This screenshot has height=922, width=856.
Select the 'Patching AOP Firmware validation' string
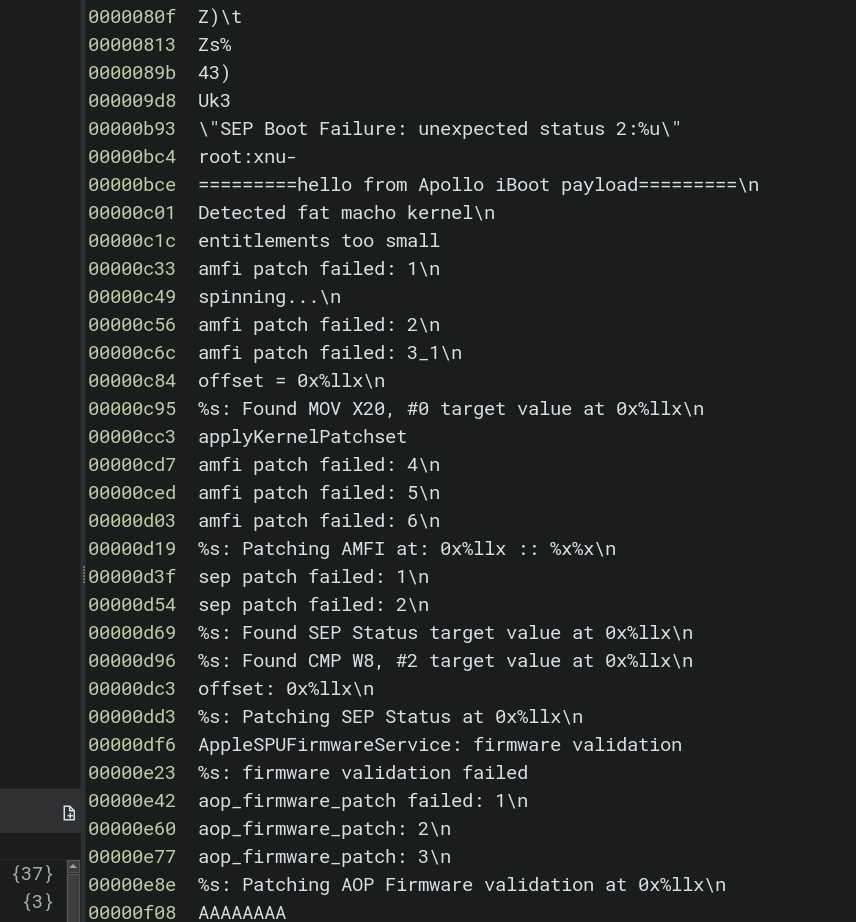[x=461, y=885]
